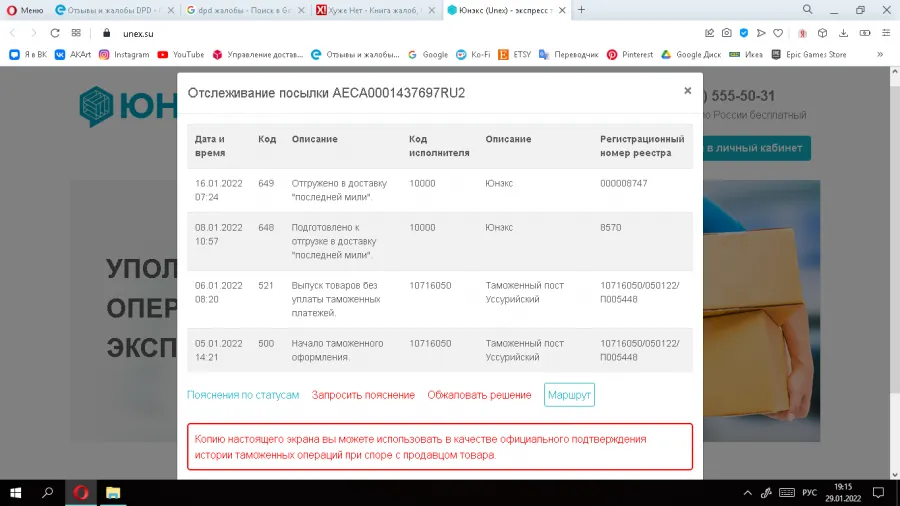Click the My Flow send arrow icon
The image size is (900, 506).
coord(761,33)
